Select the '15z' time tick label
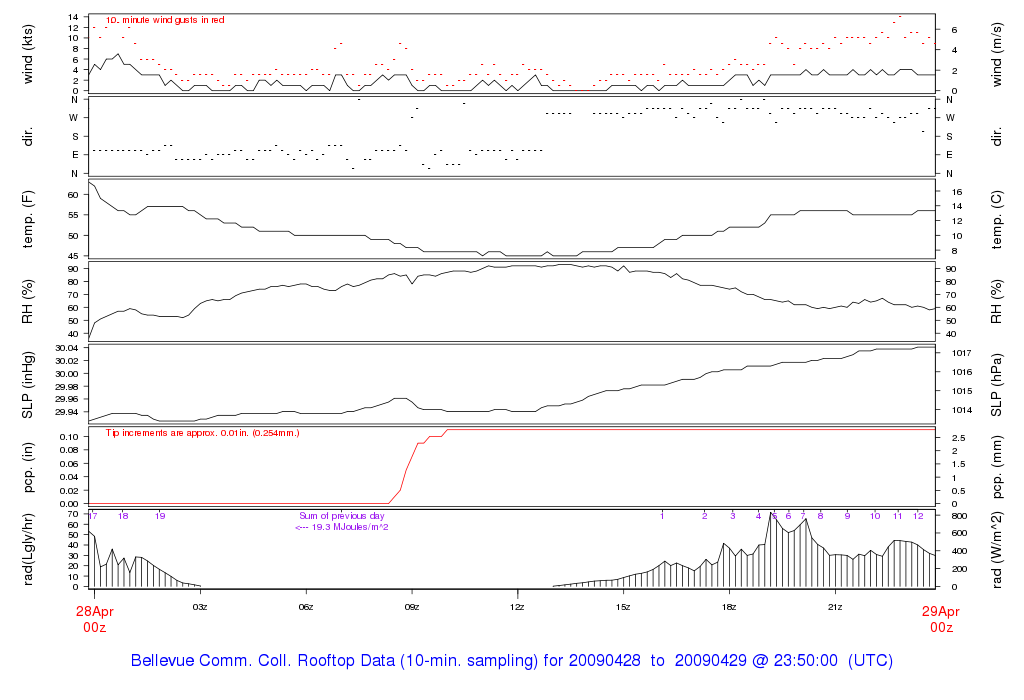Viewport: 1024px width, 700px height. tap(623, 607)
